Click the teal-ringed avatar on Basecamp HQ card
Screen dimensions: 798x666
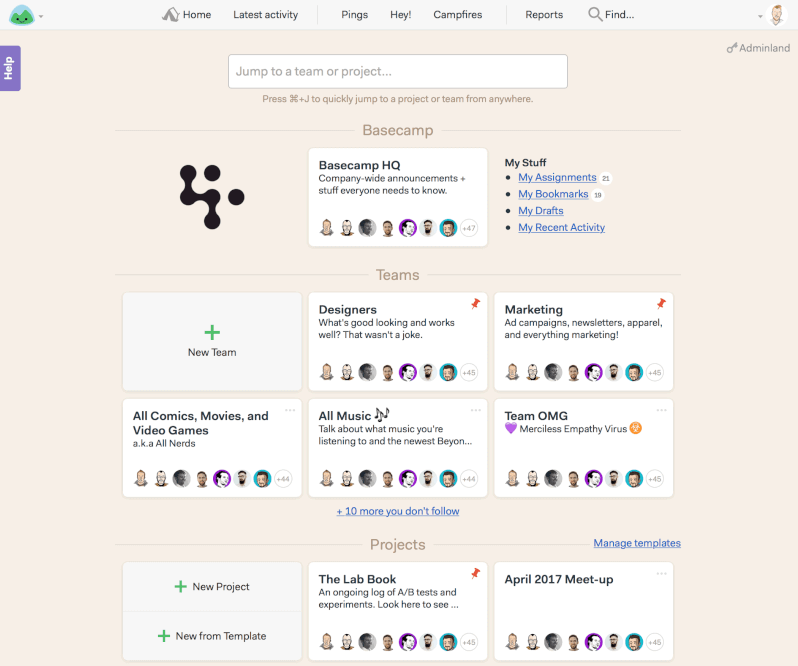[448, 228]
